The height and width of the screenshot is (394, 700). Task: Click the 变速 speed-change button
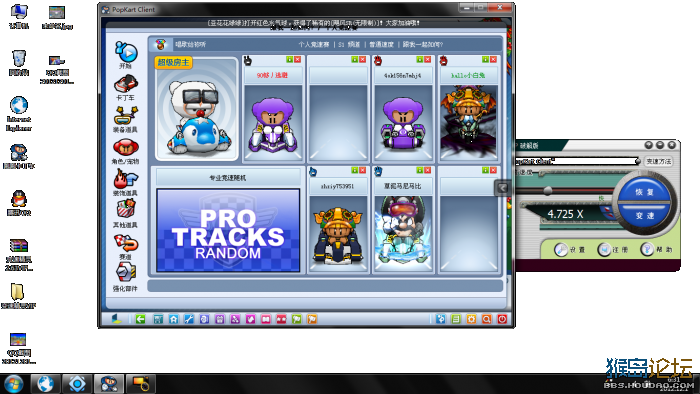pyautogui.click(x=645, y=216)
